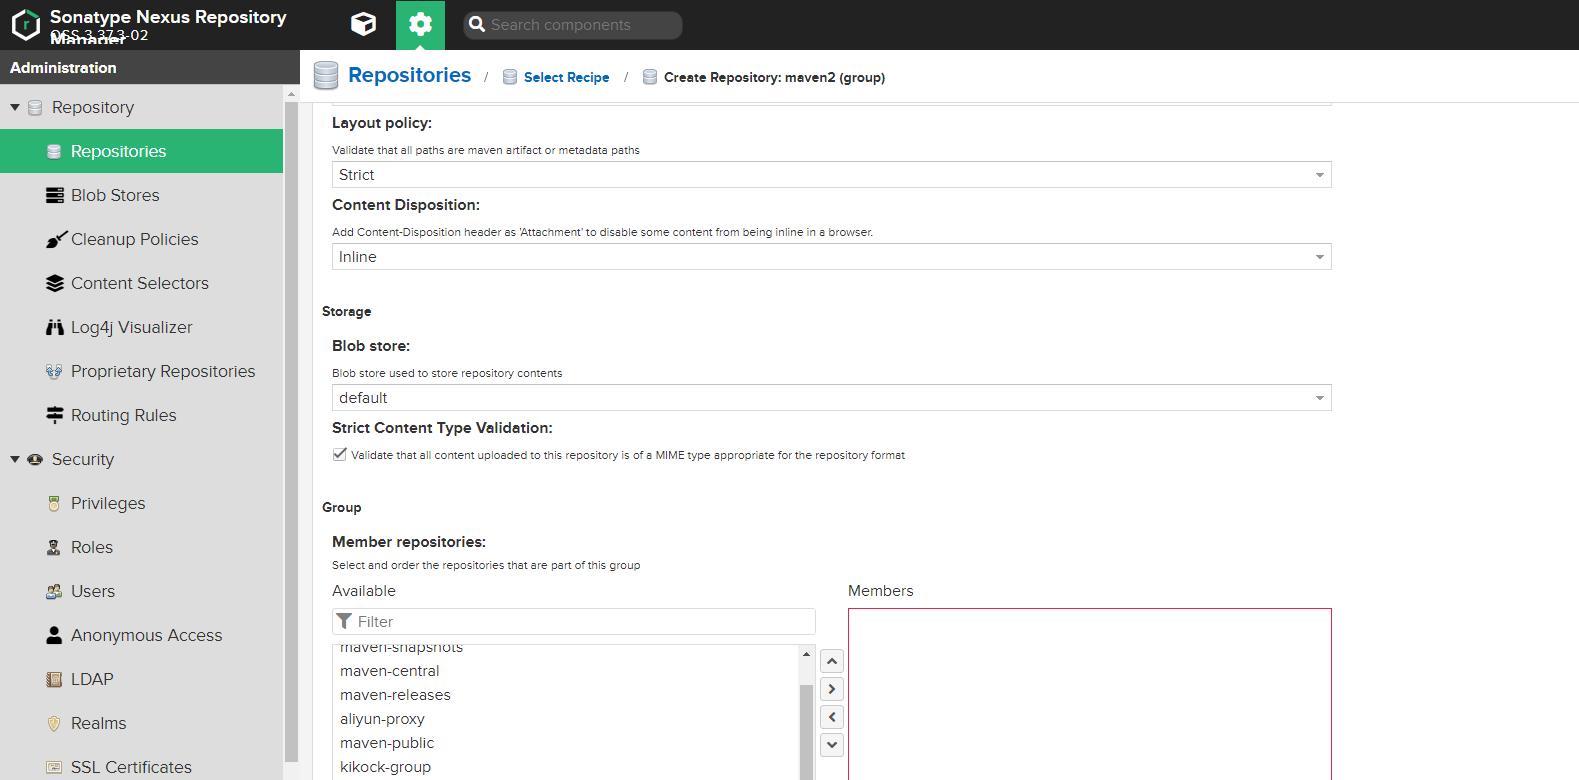Click the Available list scroll-up arrow
Viewport: 1579px width, 780px height.
[x=806, y=654]
